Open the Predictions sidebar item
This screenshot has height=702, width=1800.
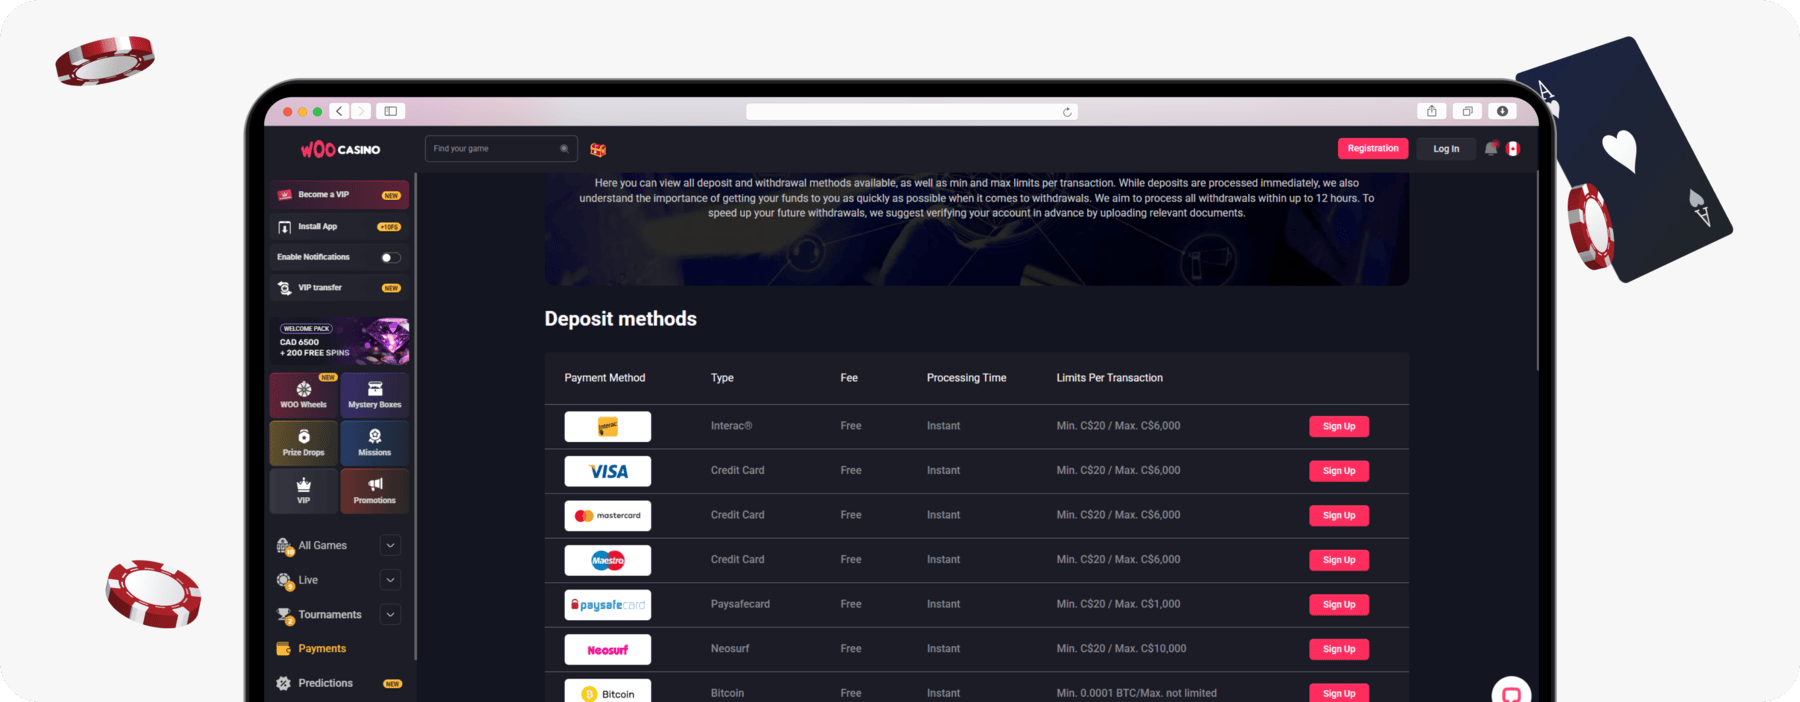(339, 683)
